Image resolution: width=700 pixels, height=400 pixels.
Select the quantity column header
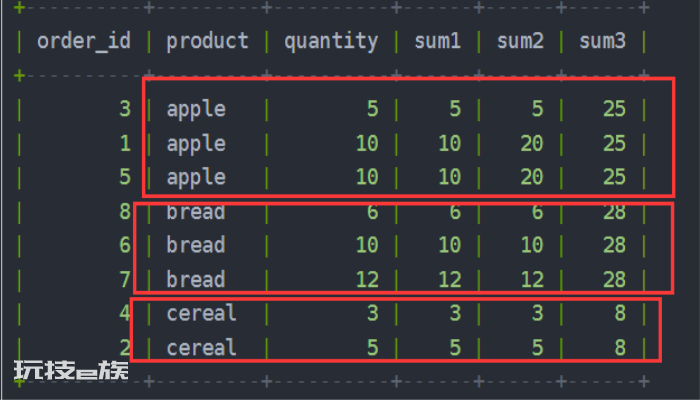click(331, 42)
